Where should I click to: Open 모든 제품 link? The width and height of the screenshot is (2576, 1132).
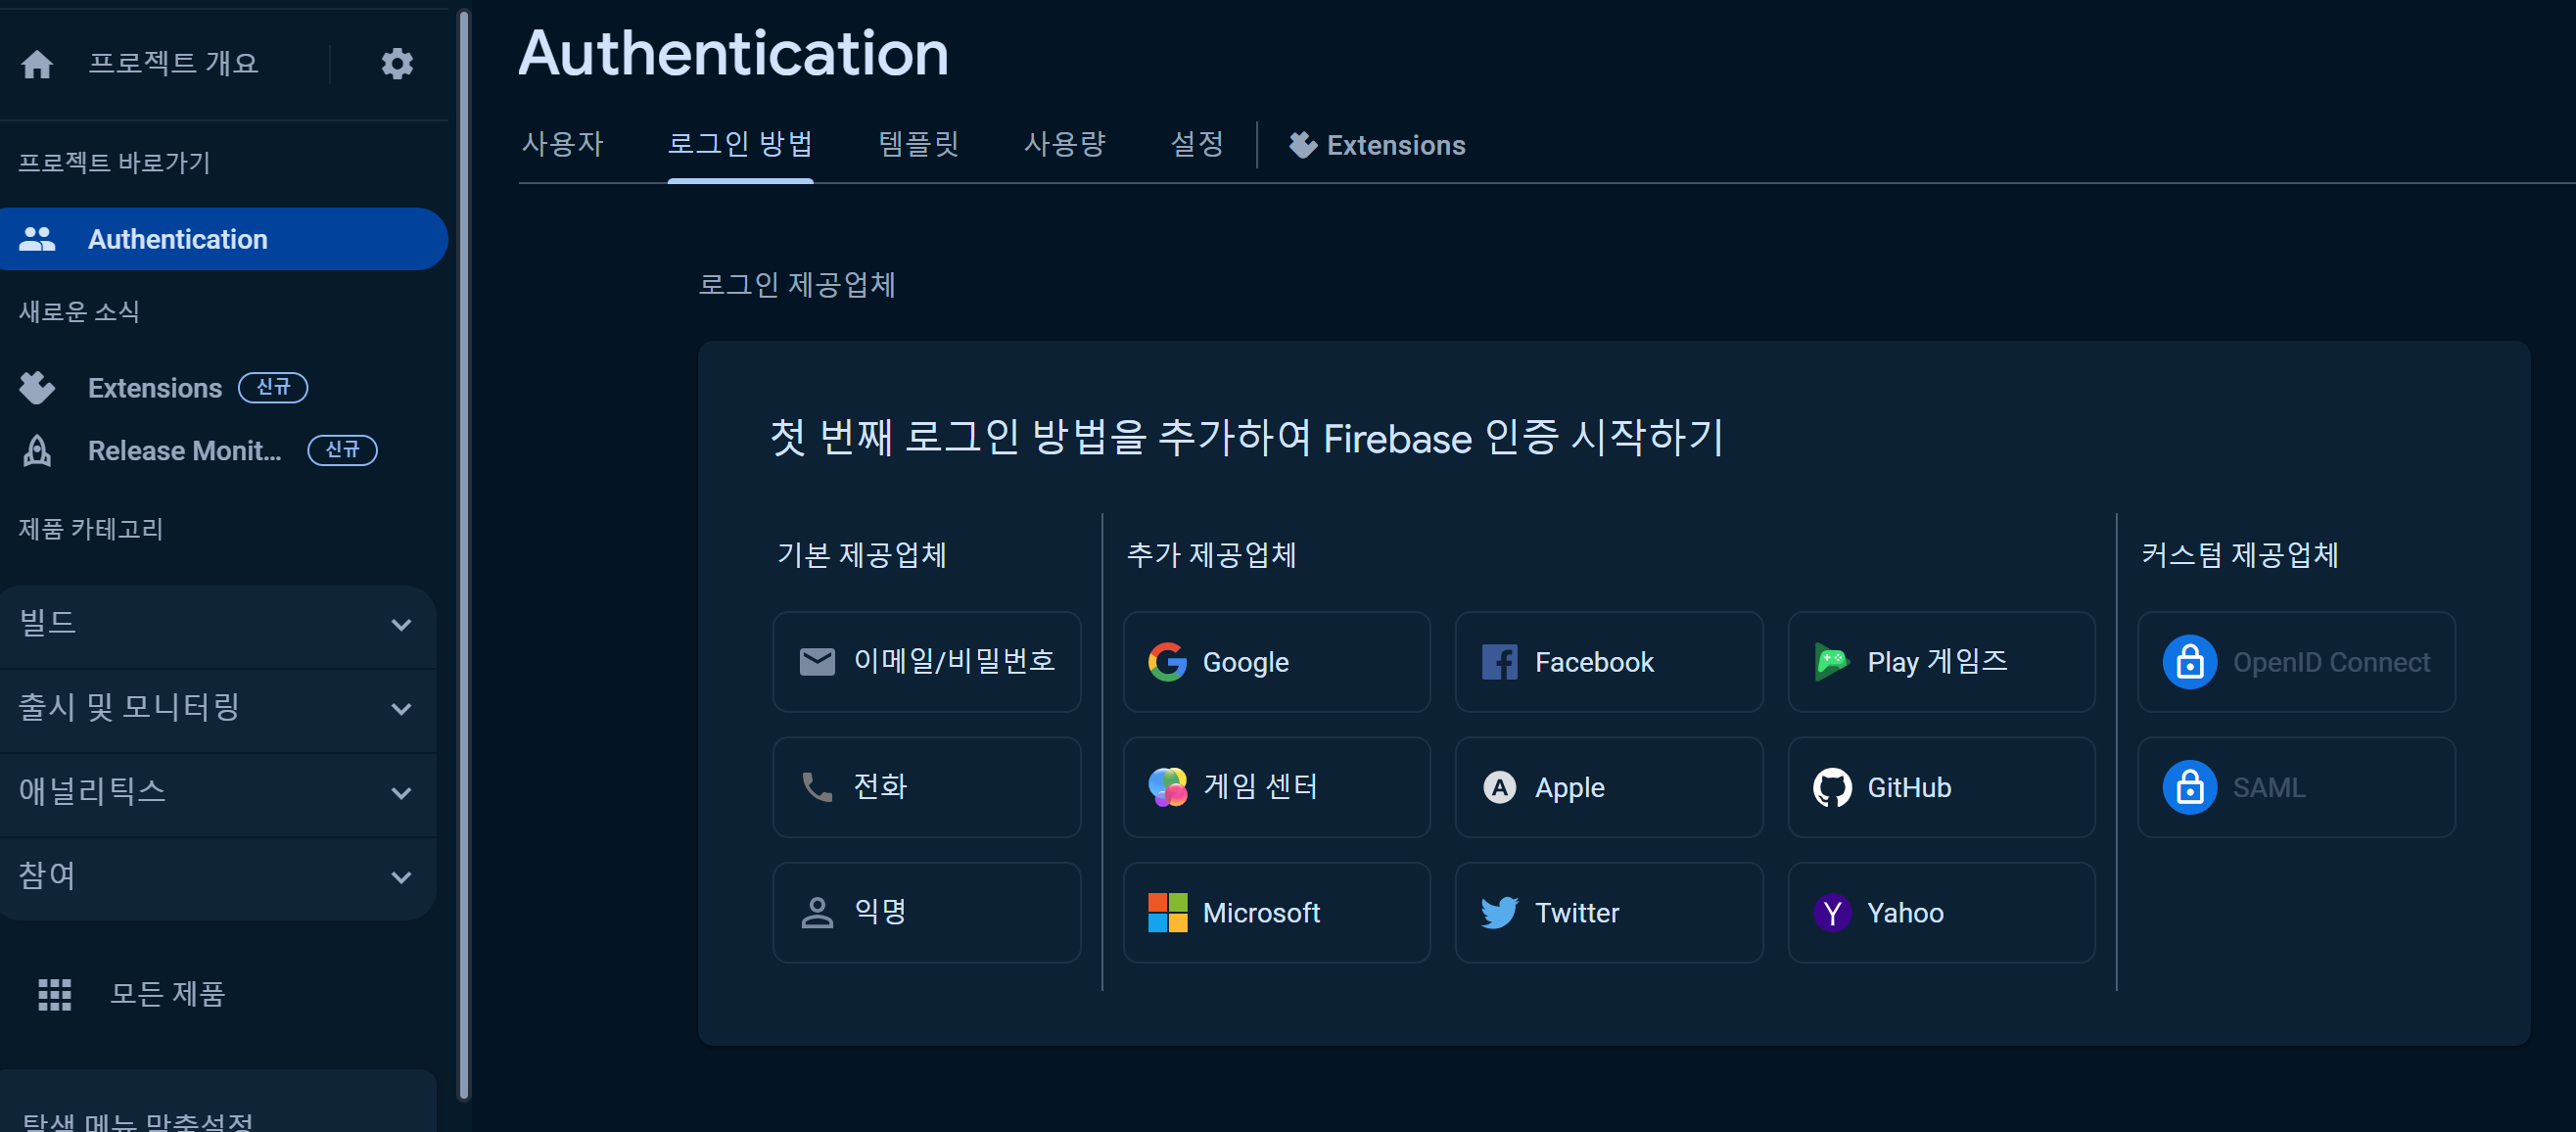tap(167, 994)
